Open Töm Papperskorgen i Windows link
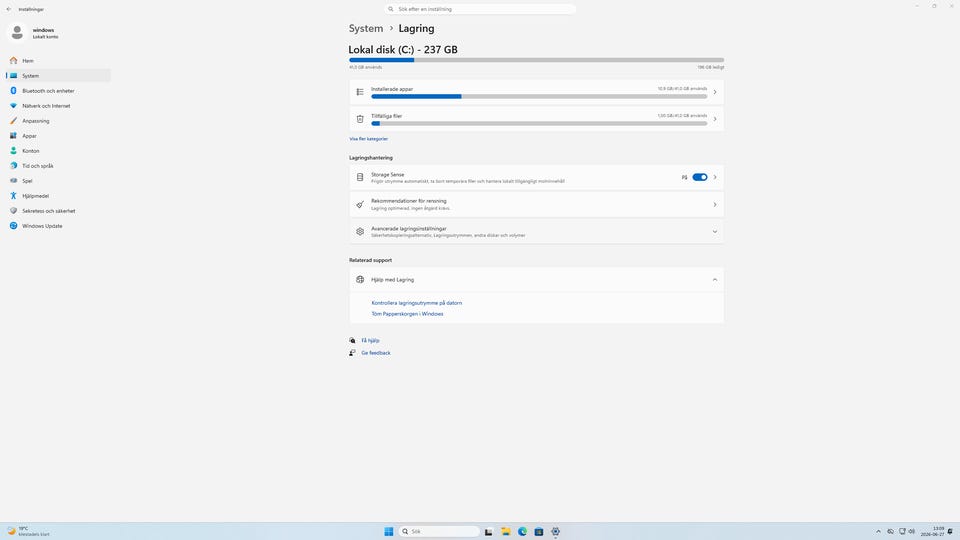This screenshot has height=540, width=960. (x=407, y=314)
